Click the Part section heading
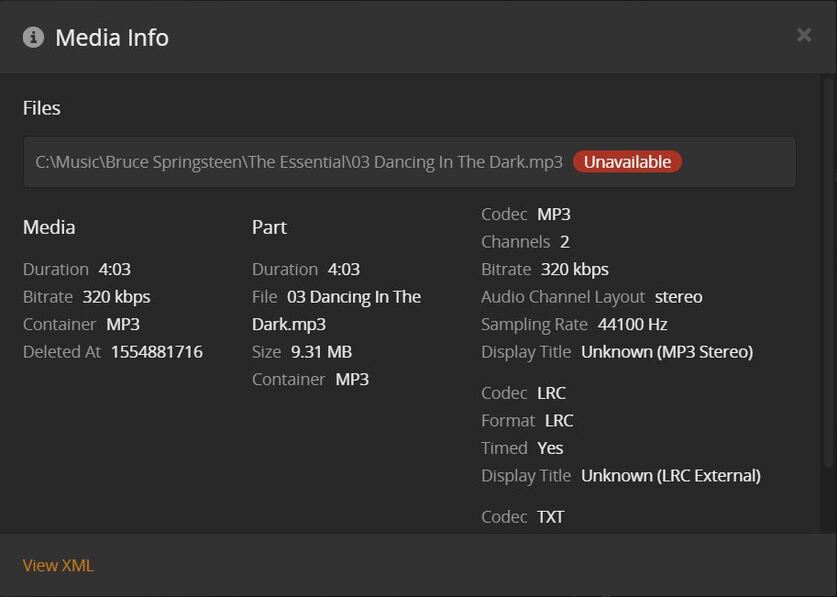837x597 pixels. 269,227
